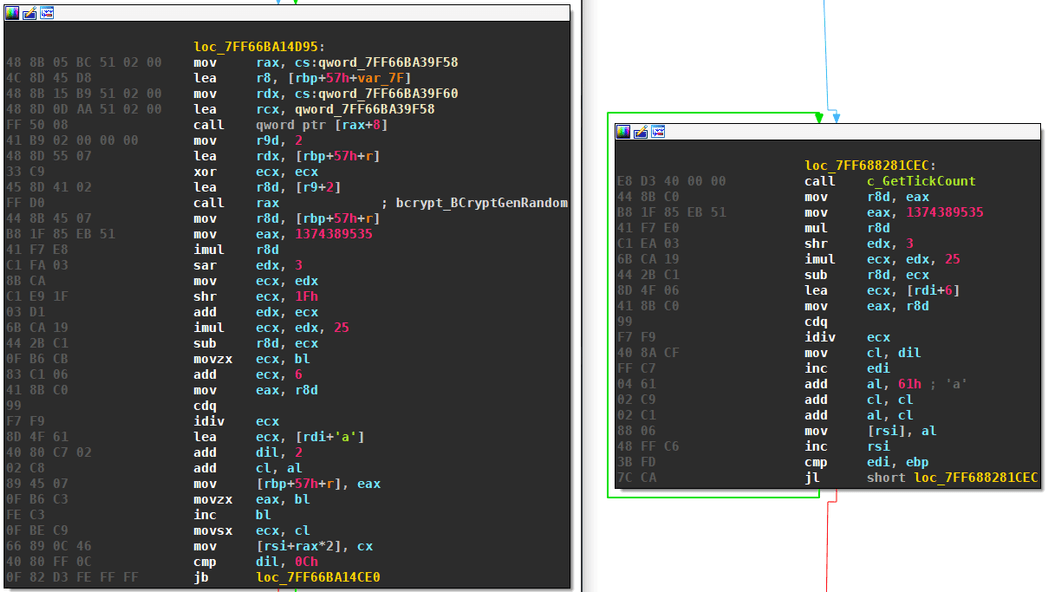Click operand [rsi+rax*2], cx

coord(314,546)
